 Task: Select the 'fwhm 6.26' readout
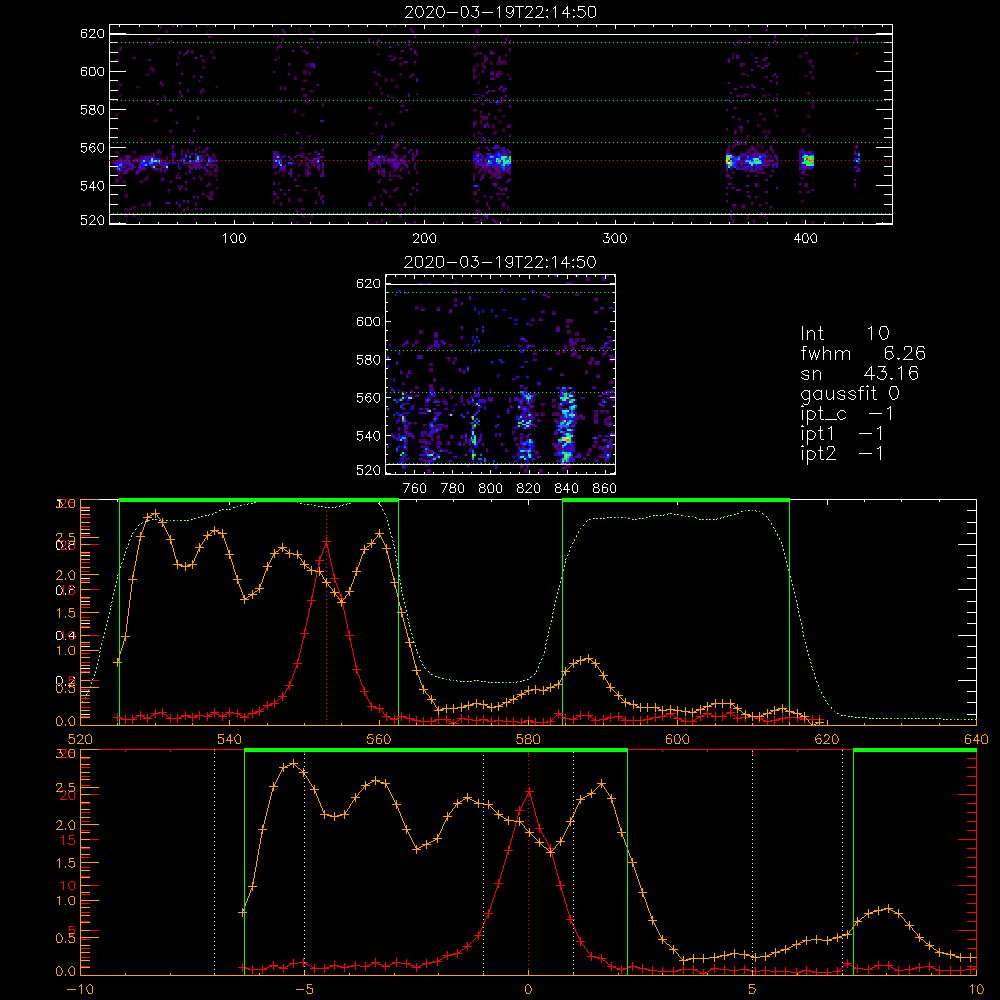(x=862, y=353)
